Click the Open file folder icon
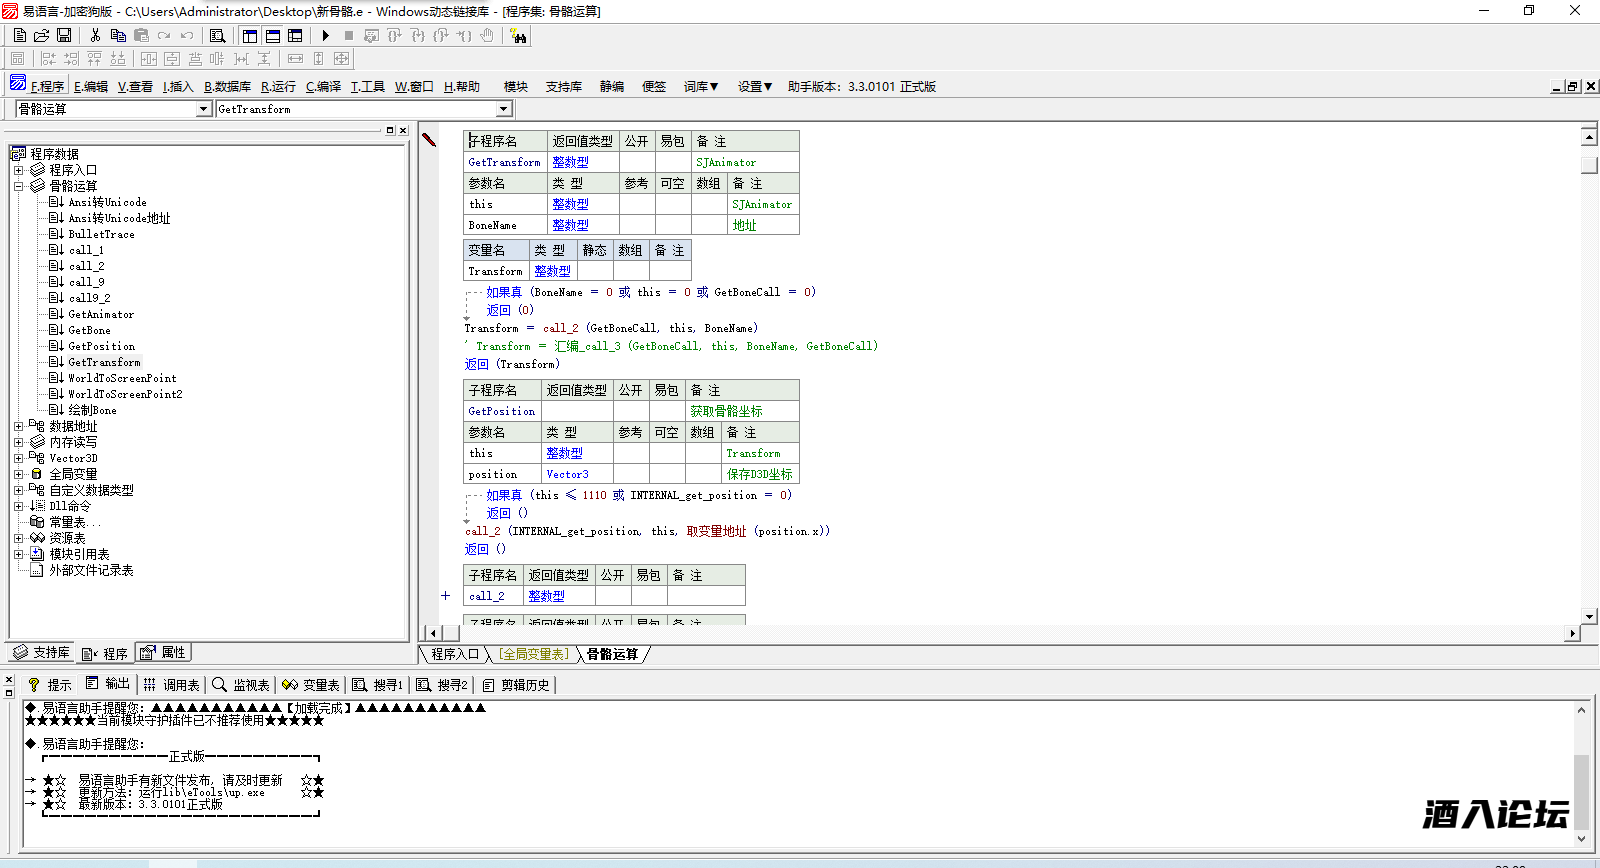This screenshot has width=1600, height=868. point(41,35)
